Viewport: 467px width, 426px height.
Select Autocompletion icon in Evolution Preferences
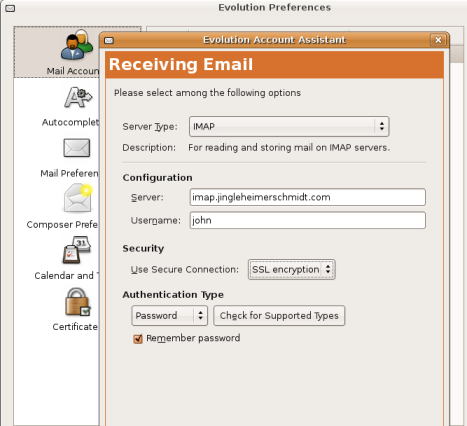pos(78,97)
